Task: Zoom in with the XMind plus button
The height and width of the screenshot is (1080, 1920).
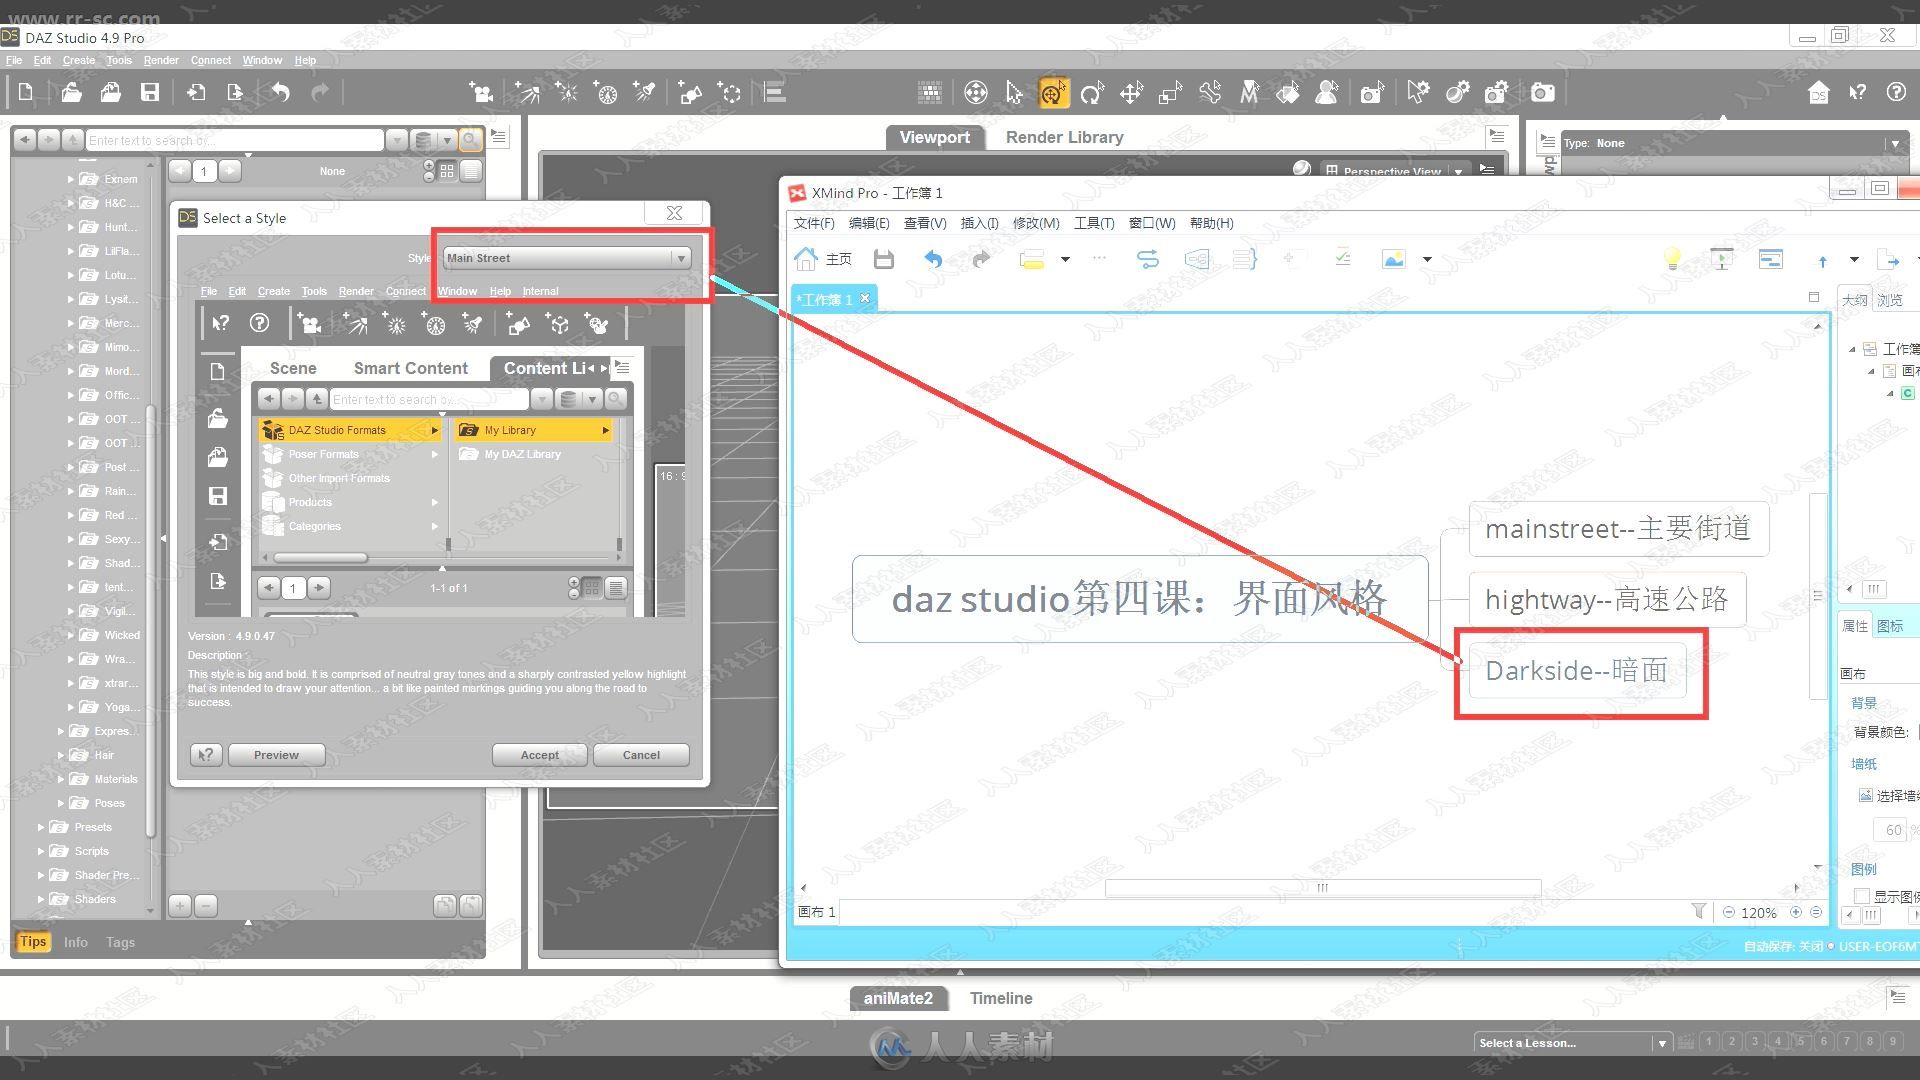Action: pyautogui.click(x=1796, y=912)
